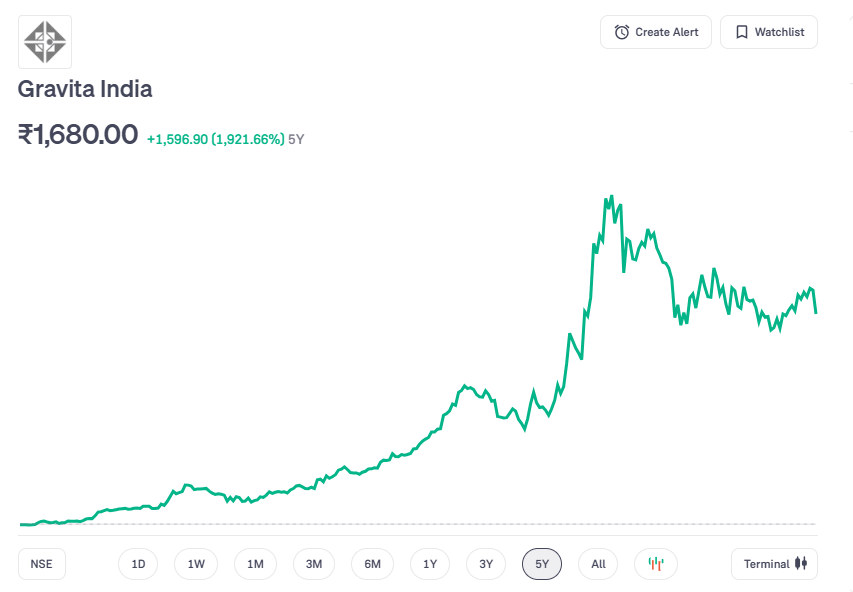The image size is (853, 592).
Task: Click the candlestick icon beside Terminal
Action: 800,564
